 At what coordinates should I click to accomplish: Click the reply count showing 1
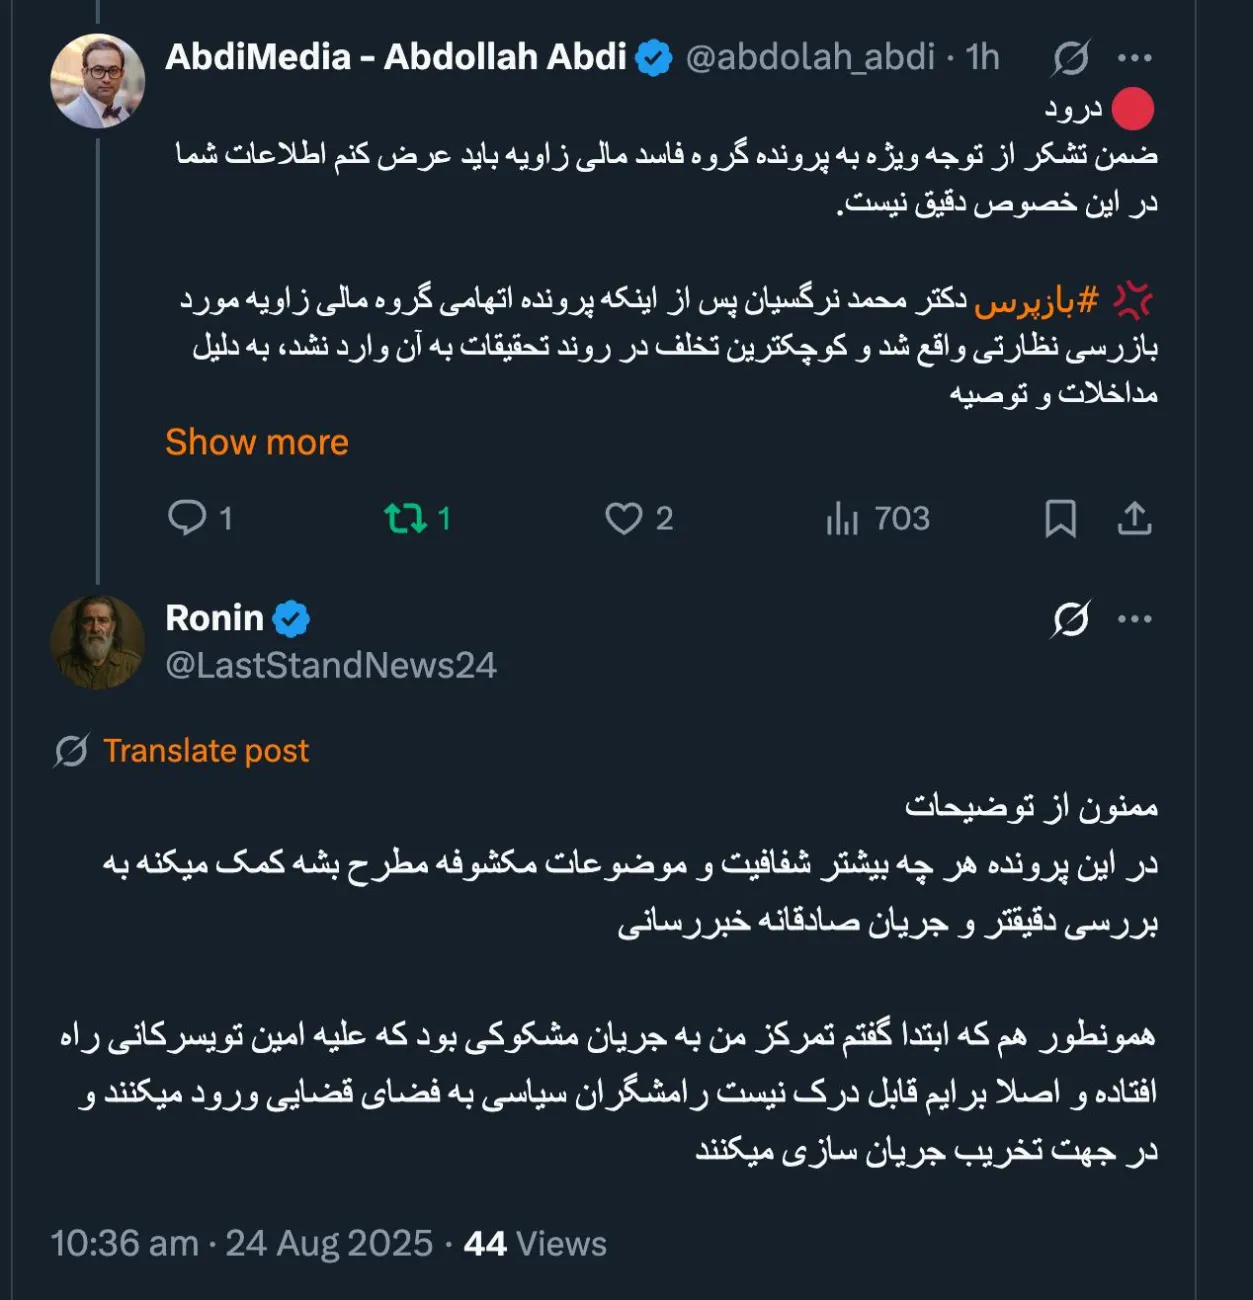[x=226, y=518]
